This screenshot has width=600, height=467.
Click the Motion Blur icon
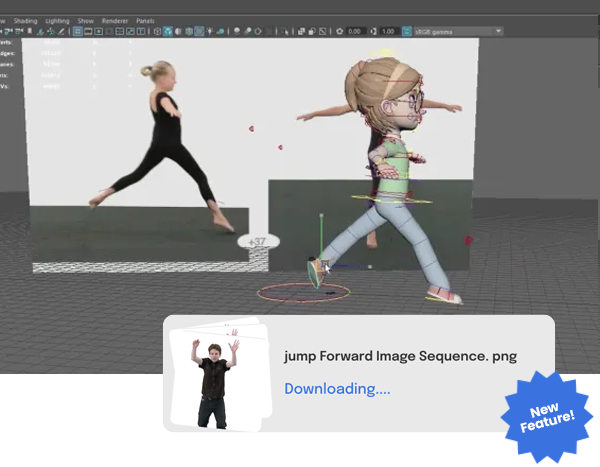pyautogui.click(x=248, y=31)
